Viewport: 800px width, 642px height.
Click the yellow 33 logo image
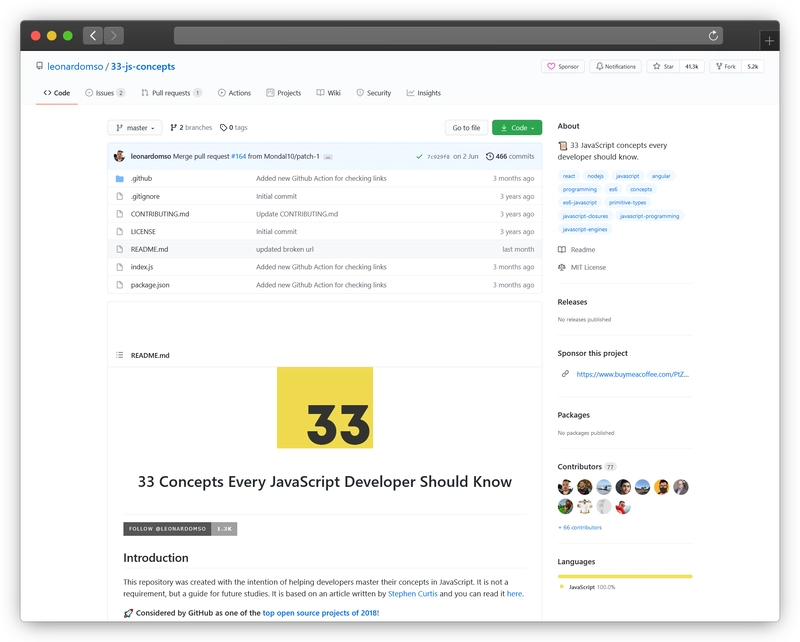[x=325, y=408]
